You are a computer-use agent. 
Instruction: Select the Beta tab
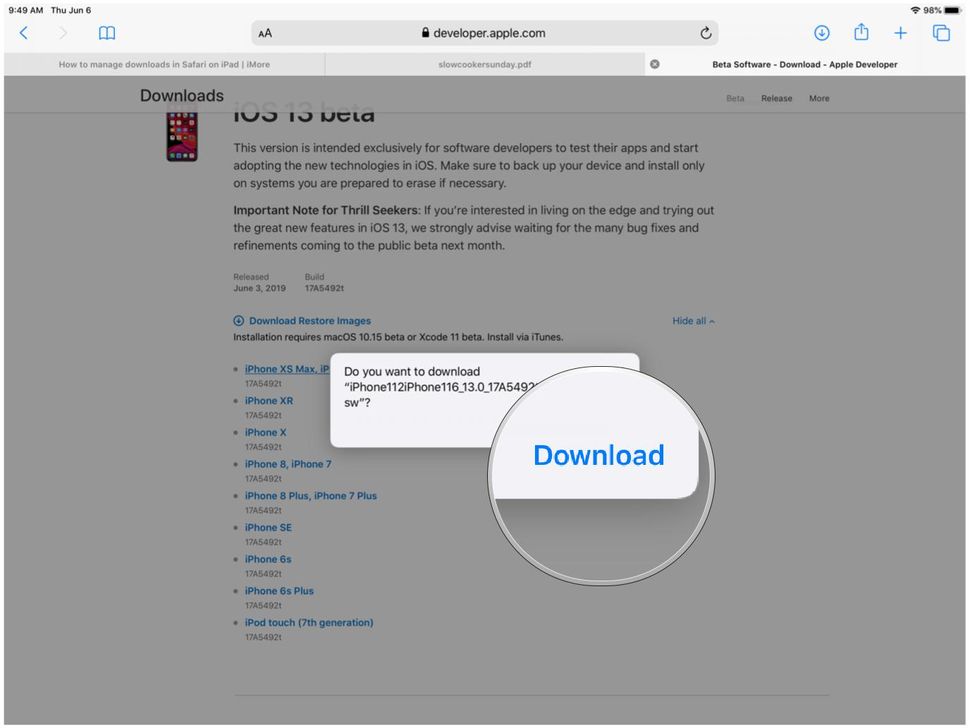tap(735, 97)
